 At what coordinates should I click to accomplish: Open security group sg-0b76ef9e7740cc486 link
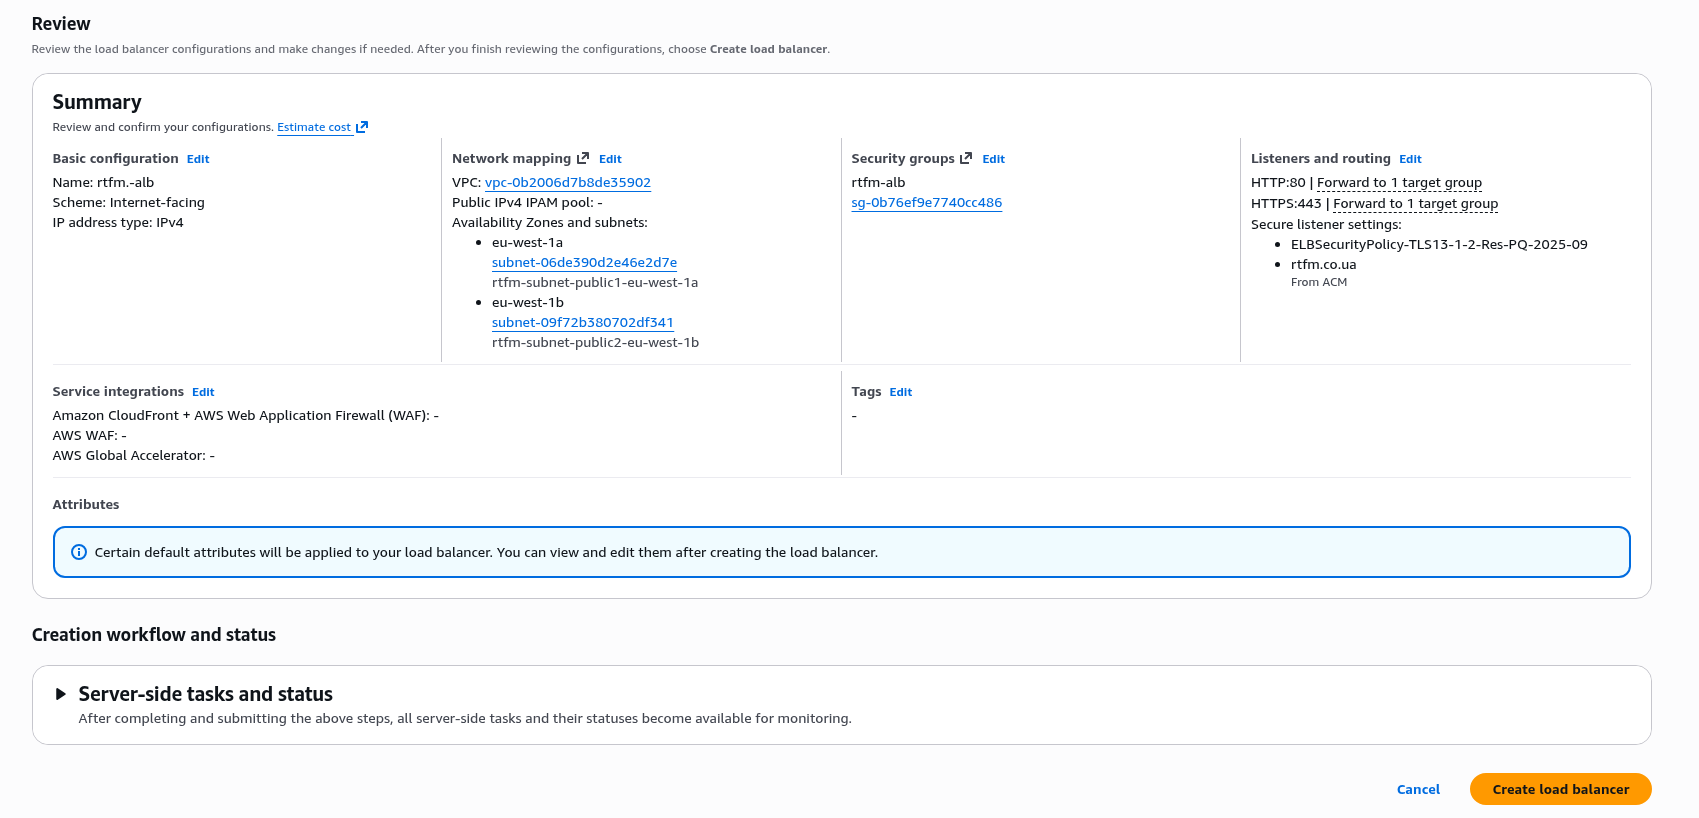(926, 203)
